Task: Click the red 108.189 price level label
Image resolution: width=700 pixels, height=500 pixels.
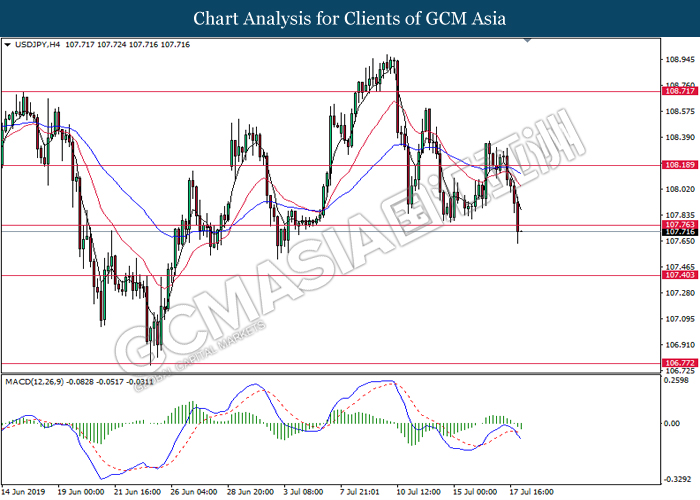Action: coord(679,165)
